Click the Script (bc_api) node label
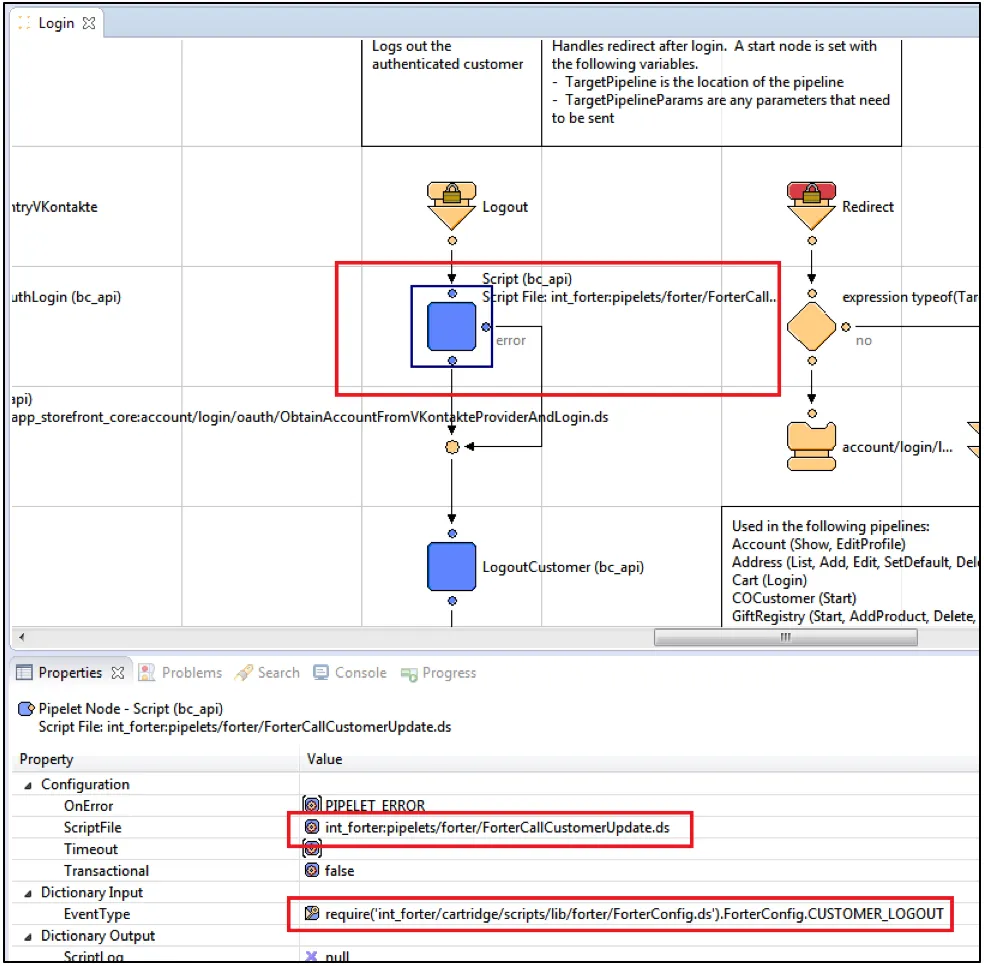The image size is (984, 966). click(x=527, y=279)
